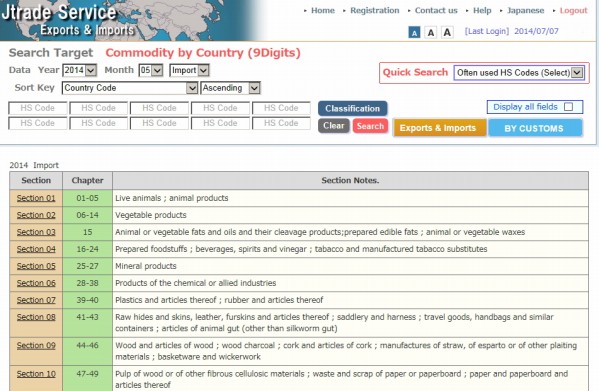Open the Help menu link
Screen dimensions: 599x391
[x=482, y=11]
